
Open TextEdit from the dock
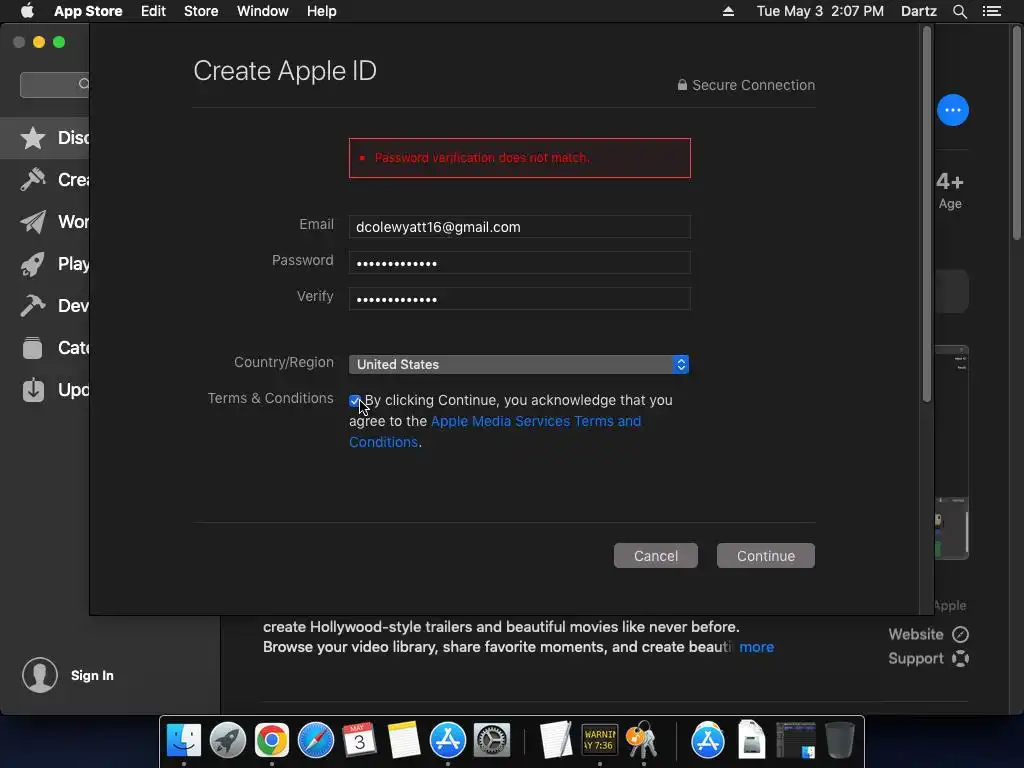click(556, 740)
